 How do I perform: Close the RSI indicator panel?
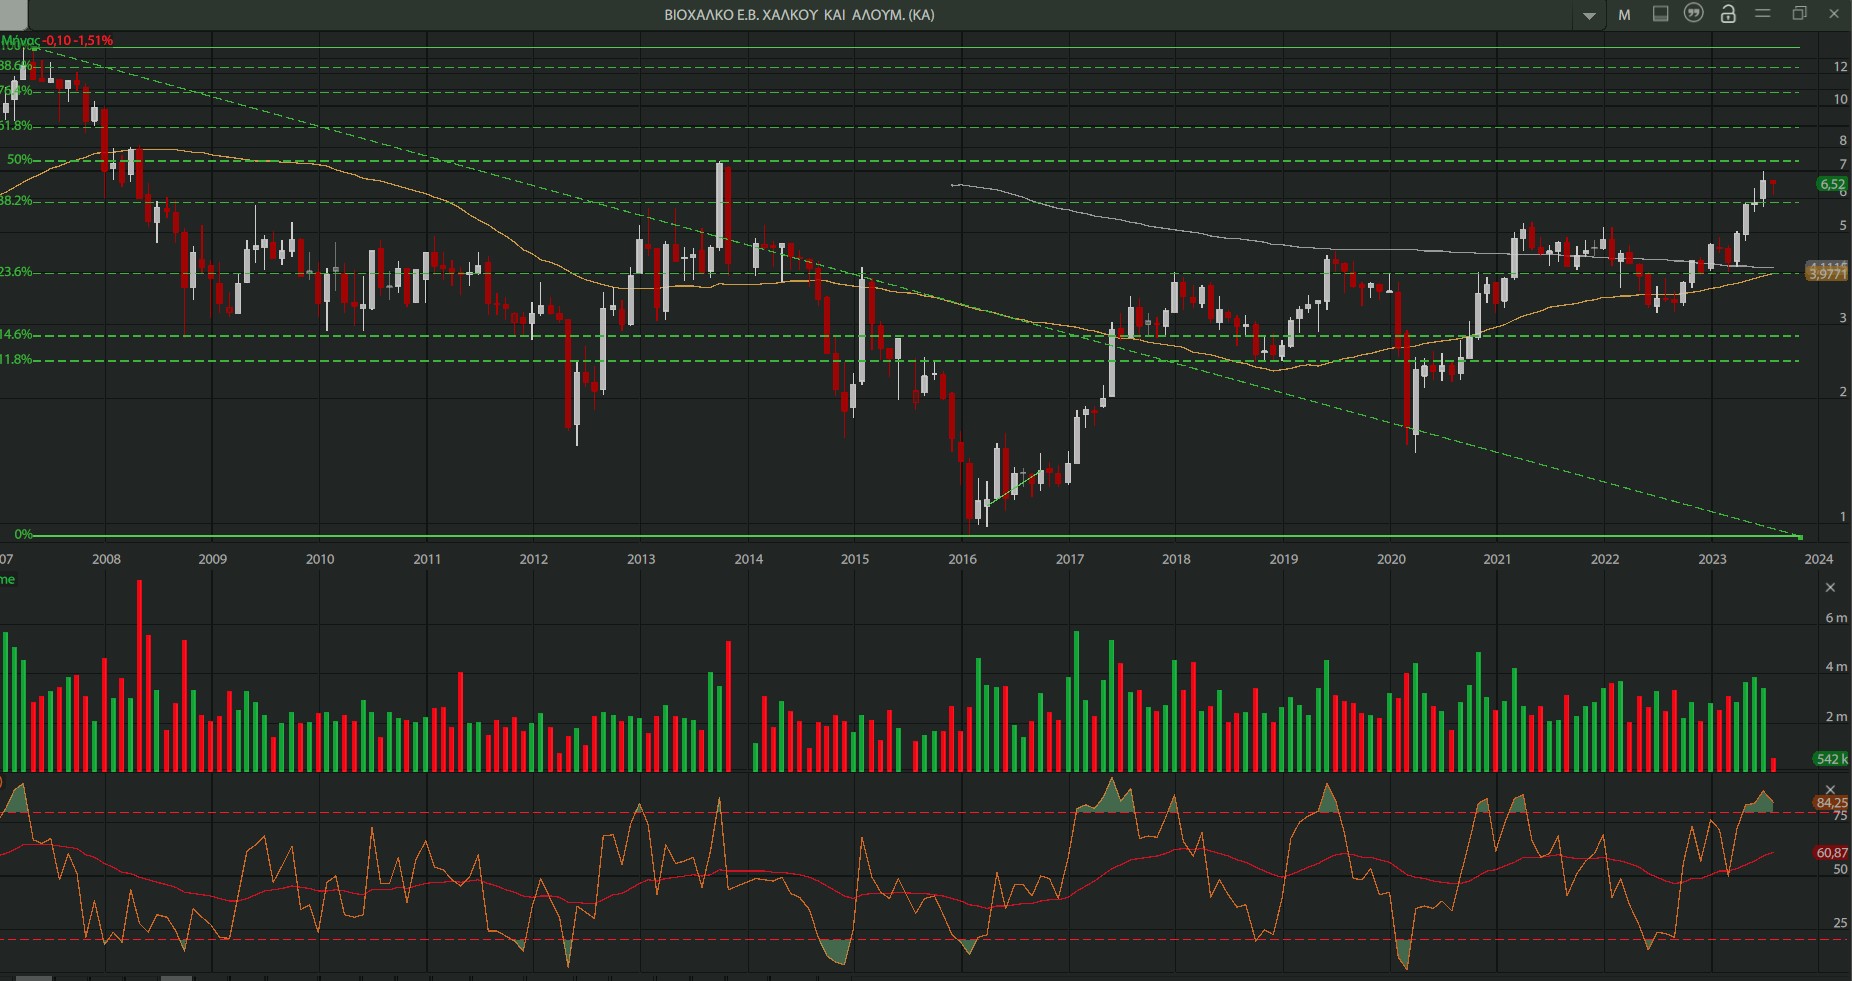[1831, 789]
